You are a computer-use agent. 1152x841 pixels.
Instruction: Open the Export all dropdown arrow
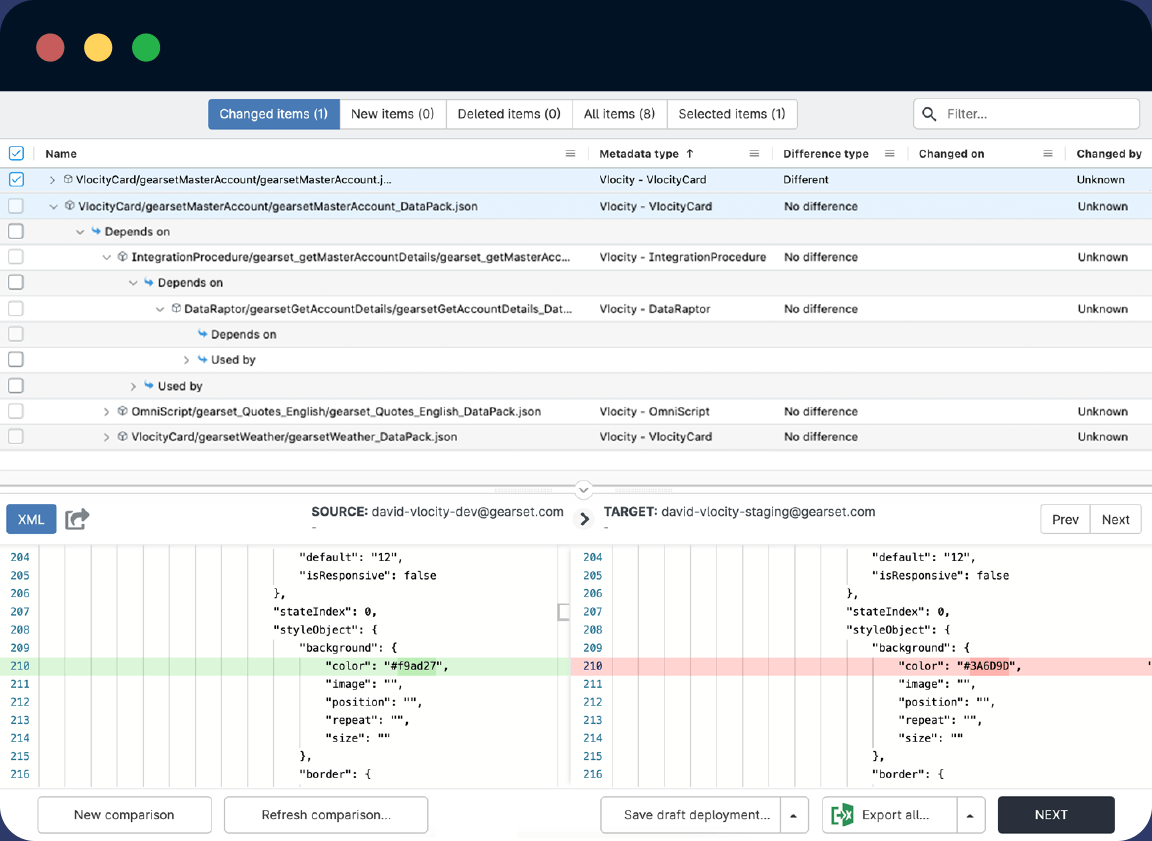tap(970, 815)
